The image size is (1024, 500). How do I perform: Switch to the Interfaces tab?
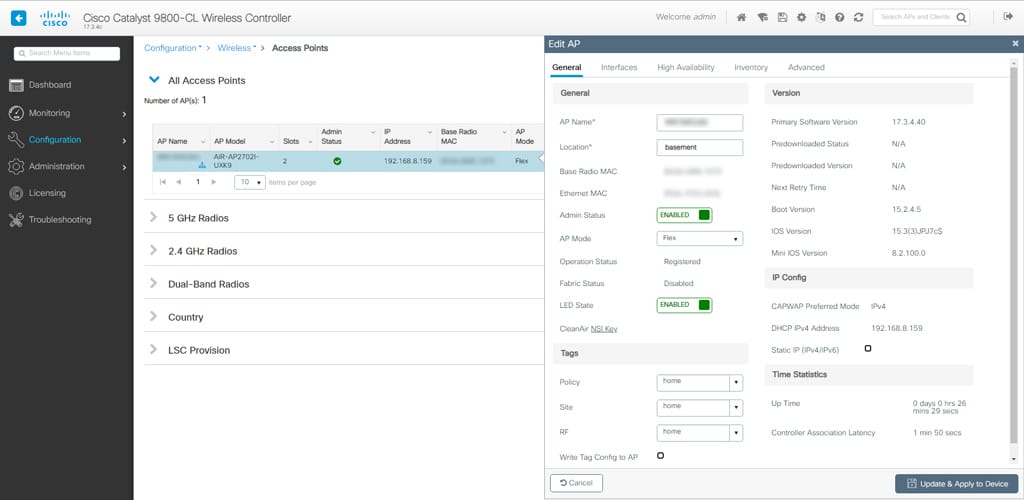619,67
